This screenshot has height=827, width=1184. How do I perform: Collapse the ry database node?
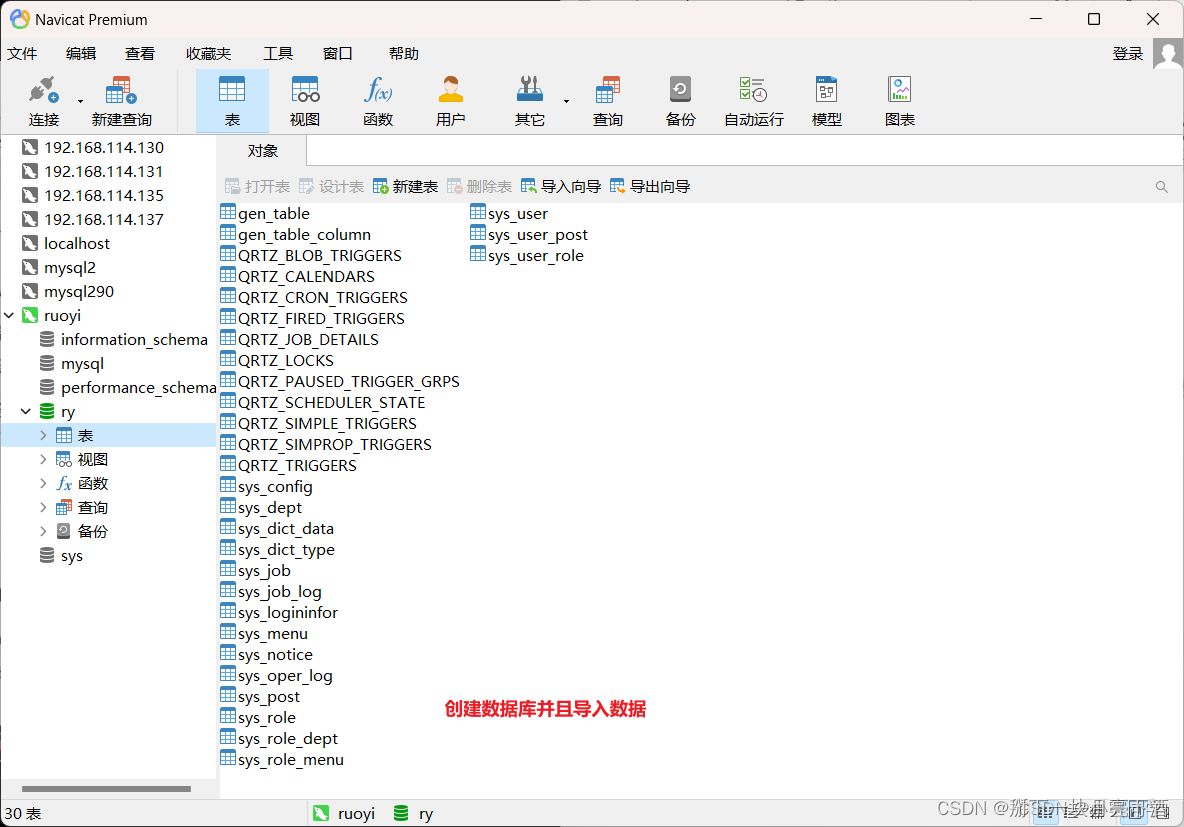[26, 412]
